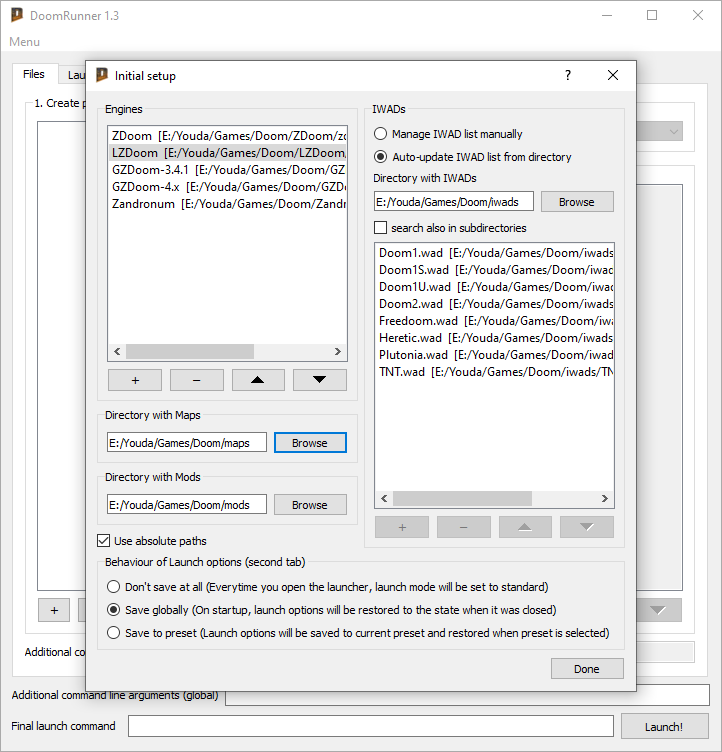Image resolution: width=722 pixels, height=752 pixels.
Task: Close the Initial setup dialog
Action: point(613,75)
